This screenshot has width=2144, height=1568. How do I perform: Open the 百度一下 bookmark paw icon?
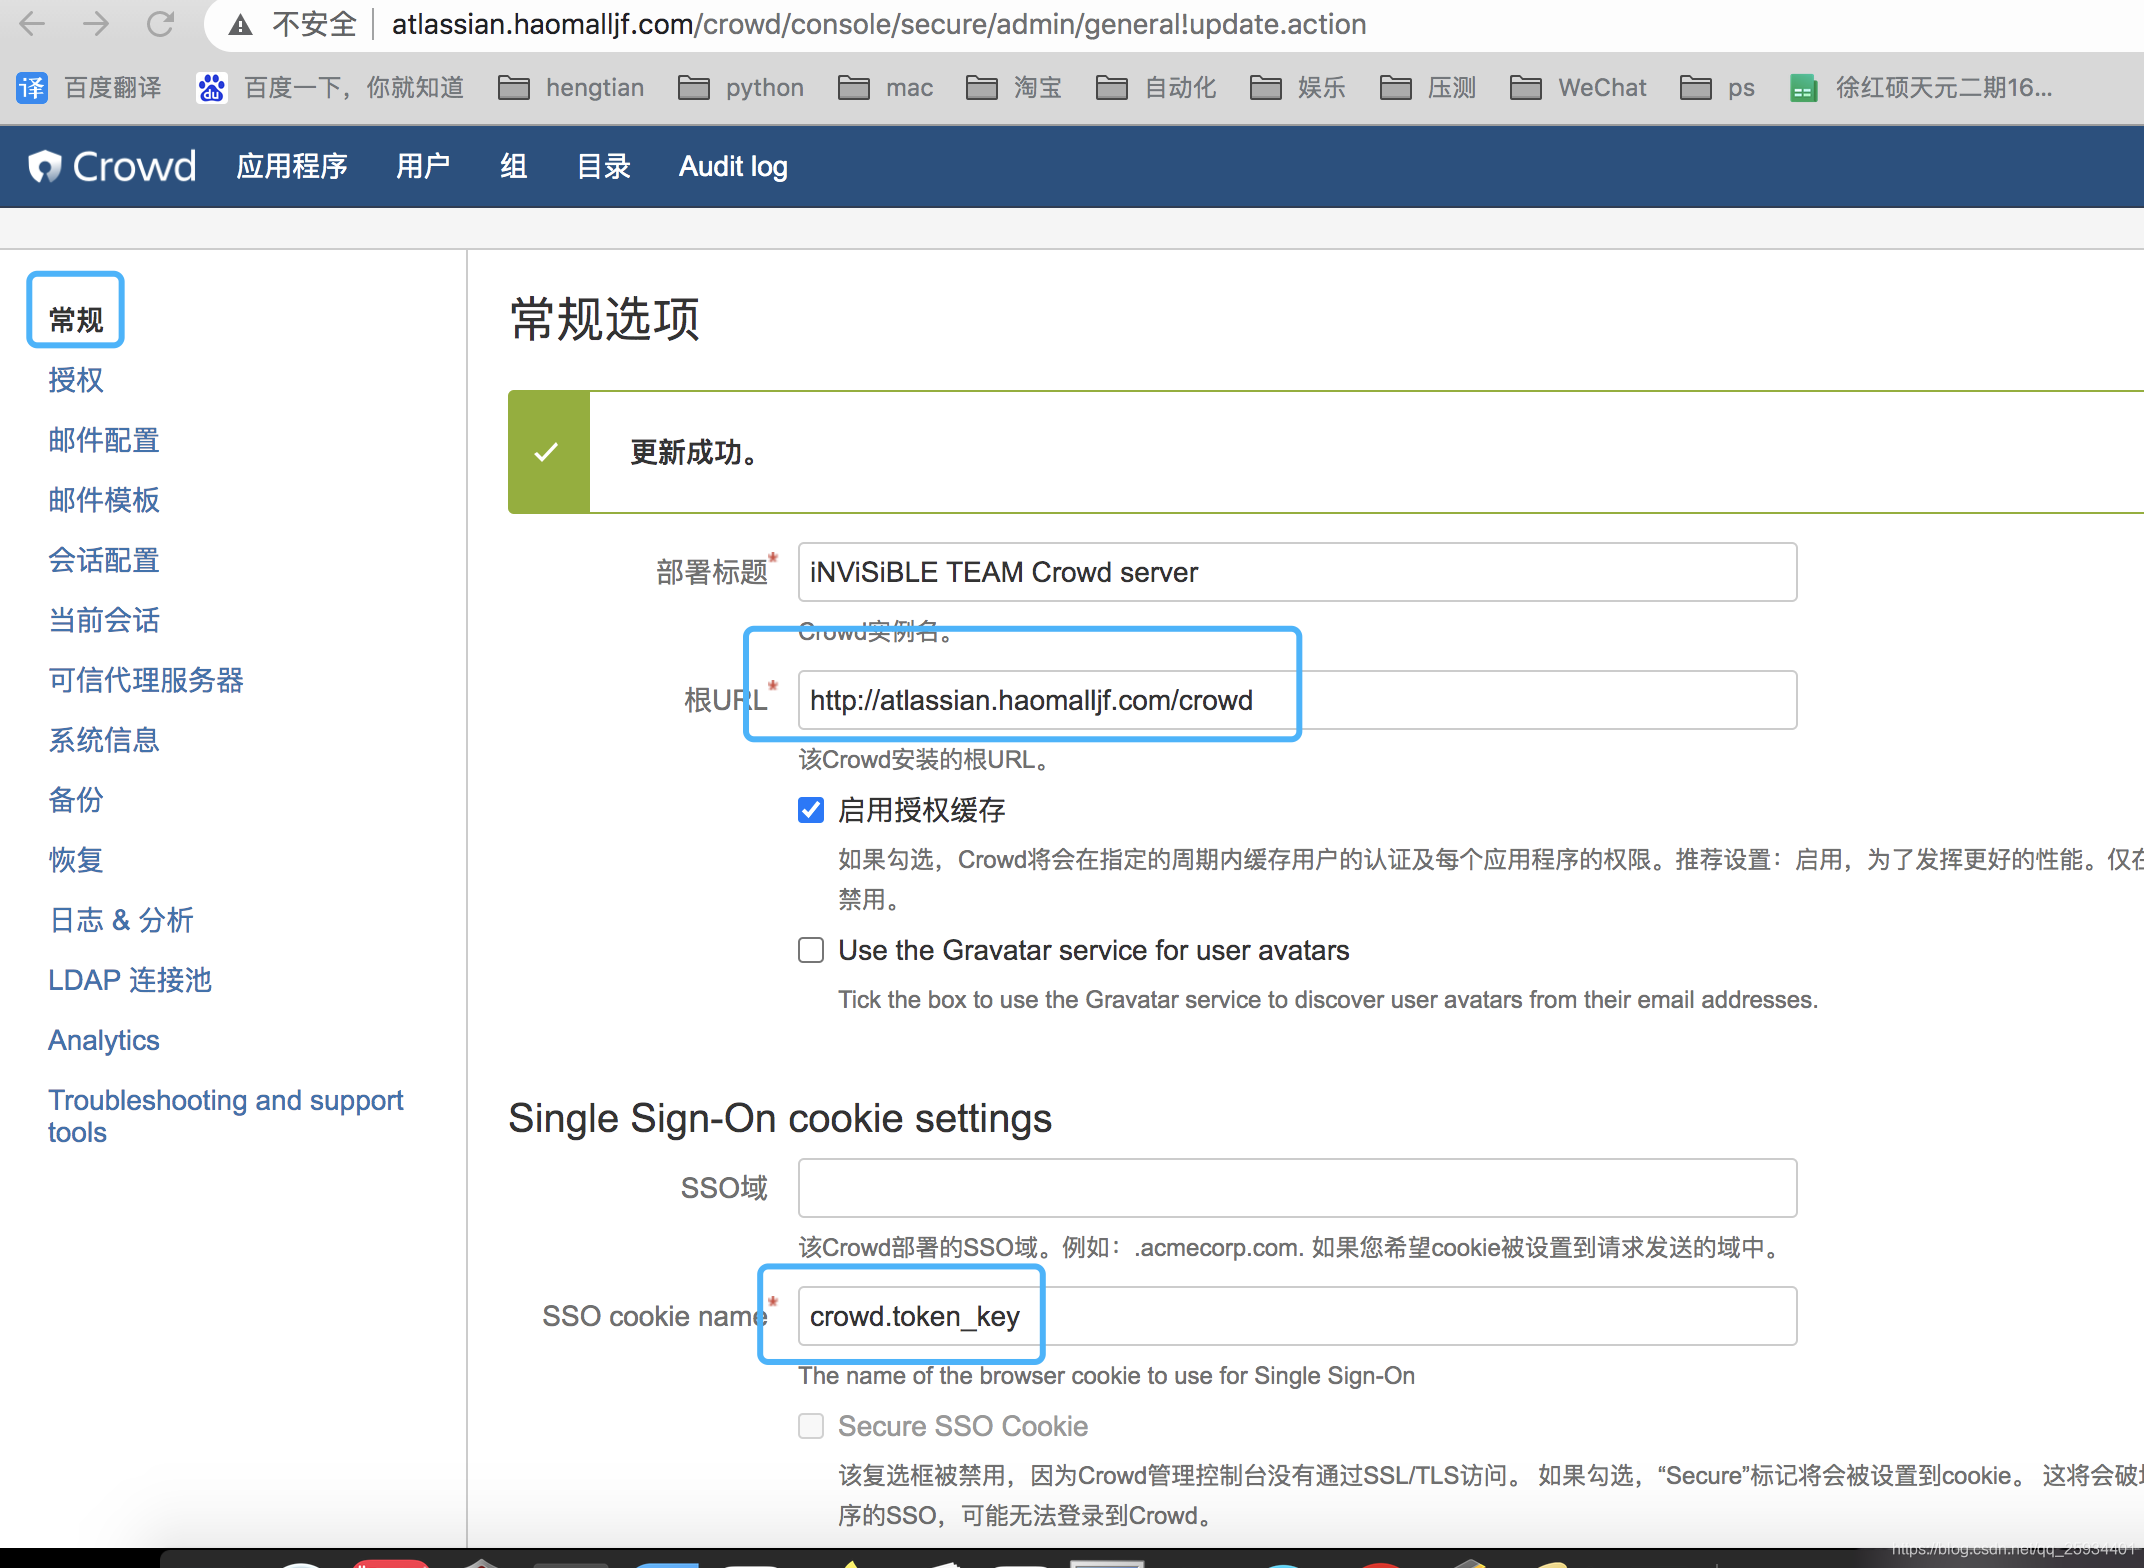(x=211, y=88)
